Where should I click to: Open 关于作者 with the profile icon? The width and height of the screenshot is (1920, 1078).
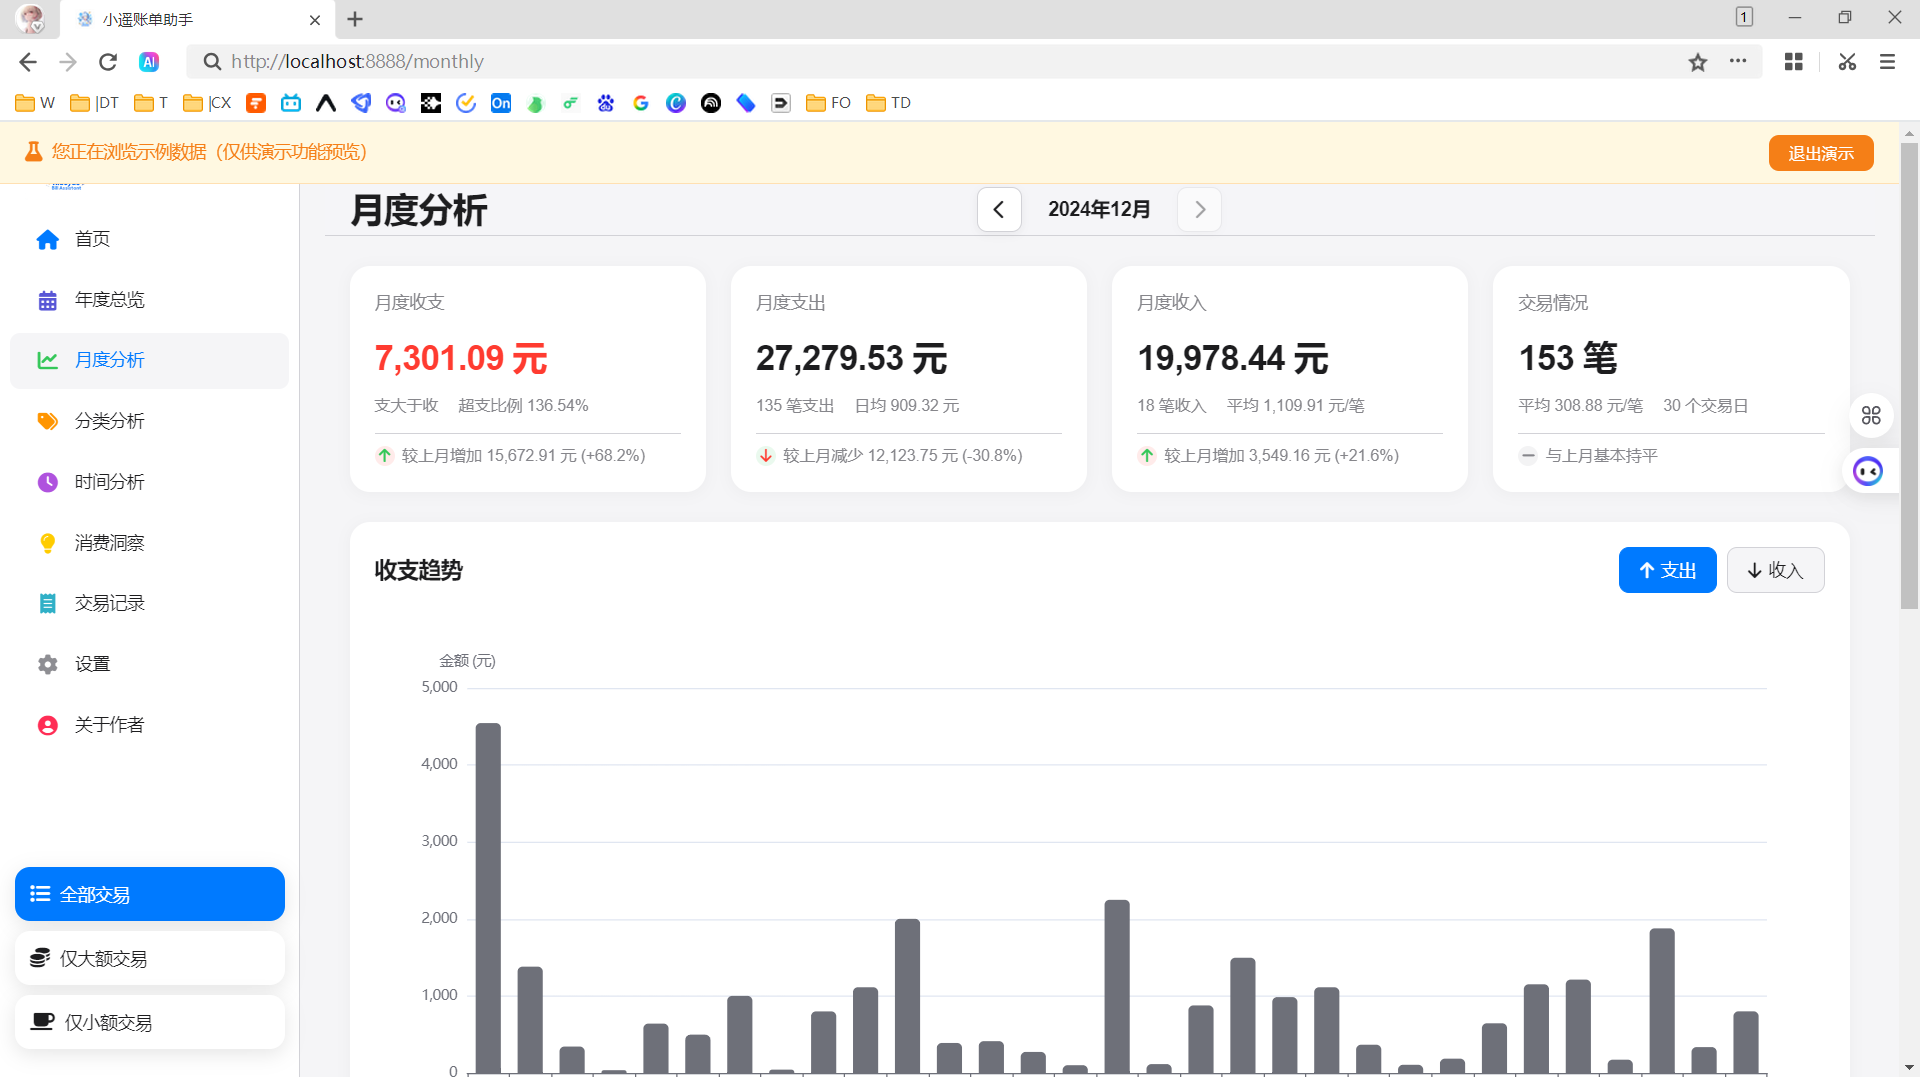(47, 724)
